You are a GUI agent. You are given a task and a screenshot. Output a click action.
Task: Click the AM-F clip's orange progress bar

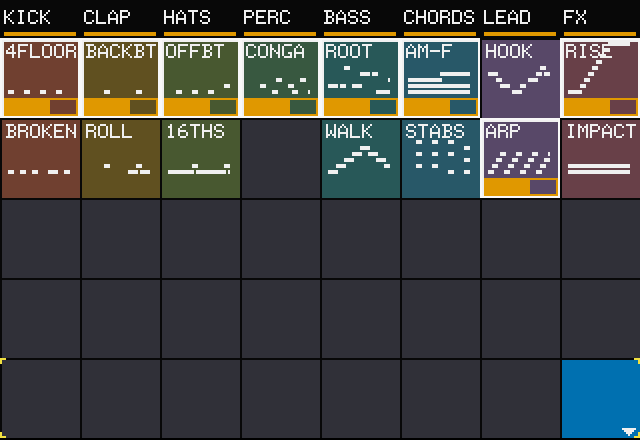[440, 107]
